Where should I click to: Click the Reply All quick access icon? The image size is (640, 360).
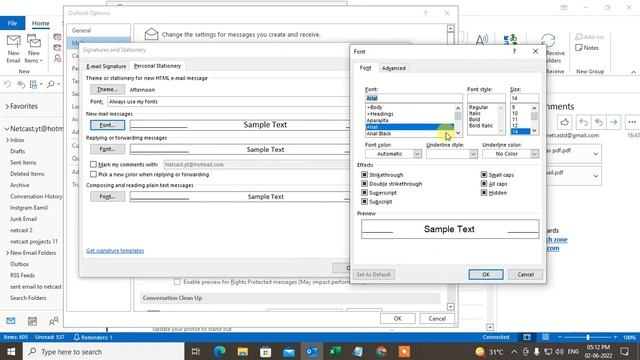(x=21, y=84)
